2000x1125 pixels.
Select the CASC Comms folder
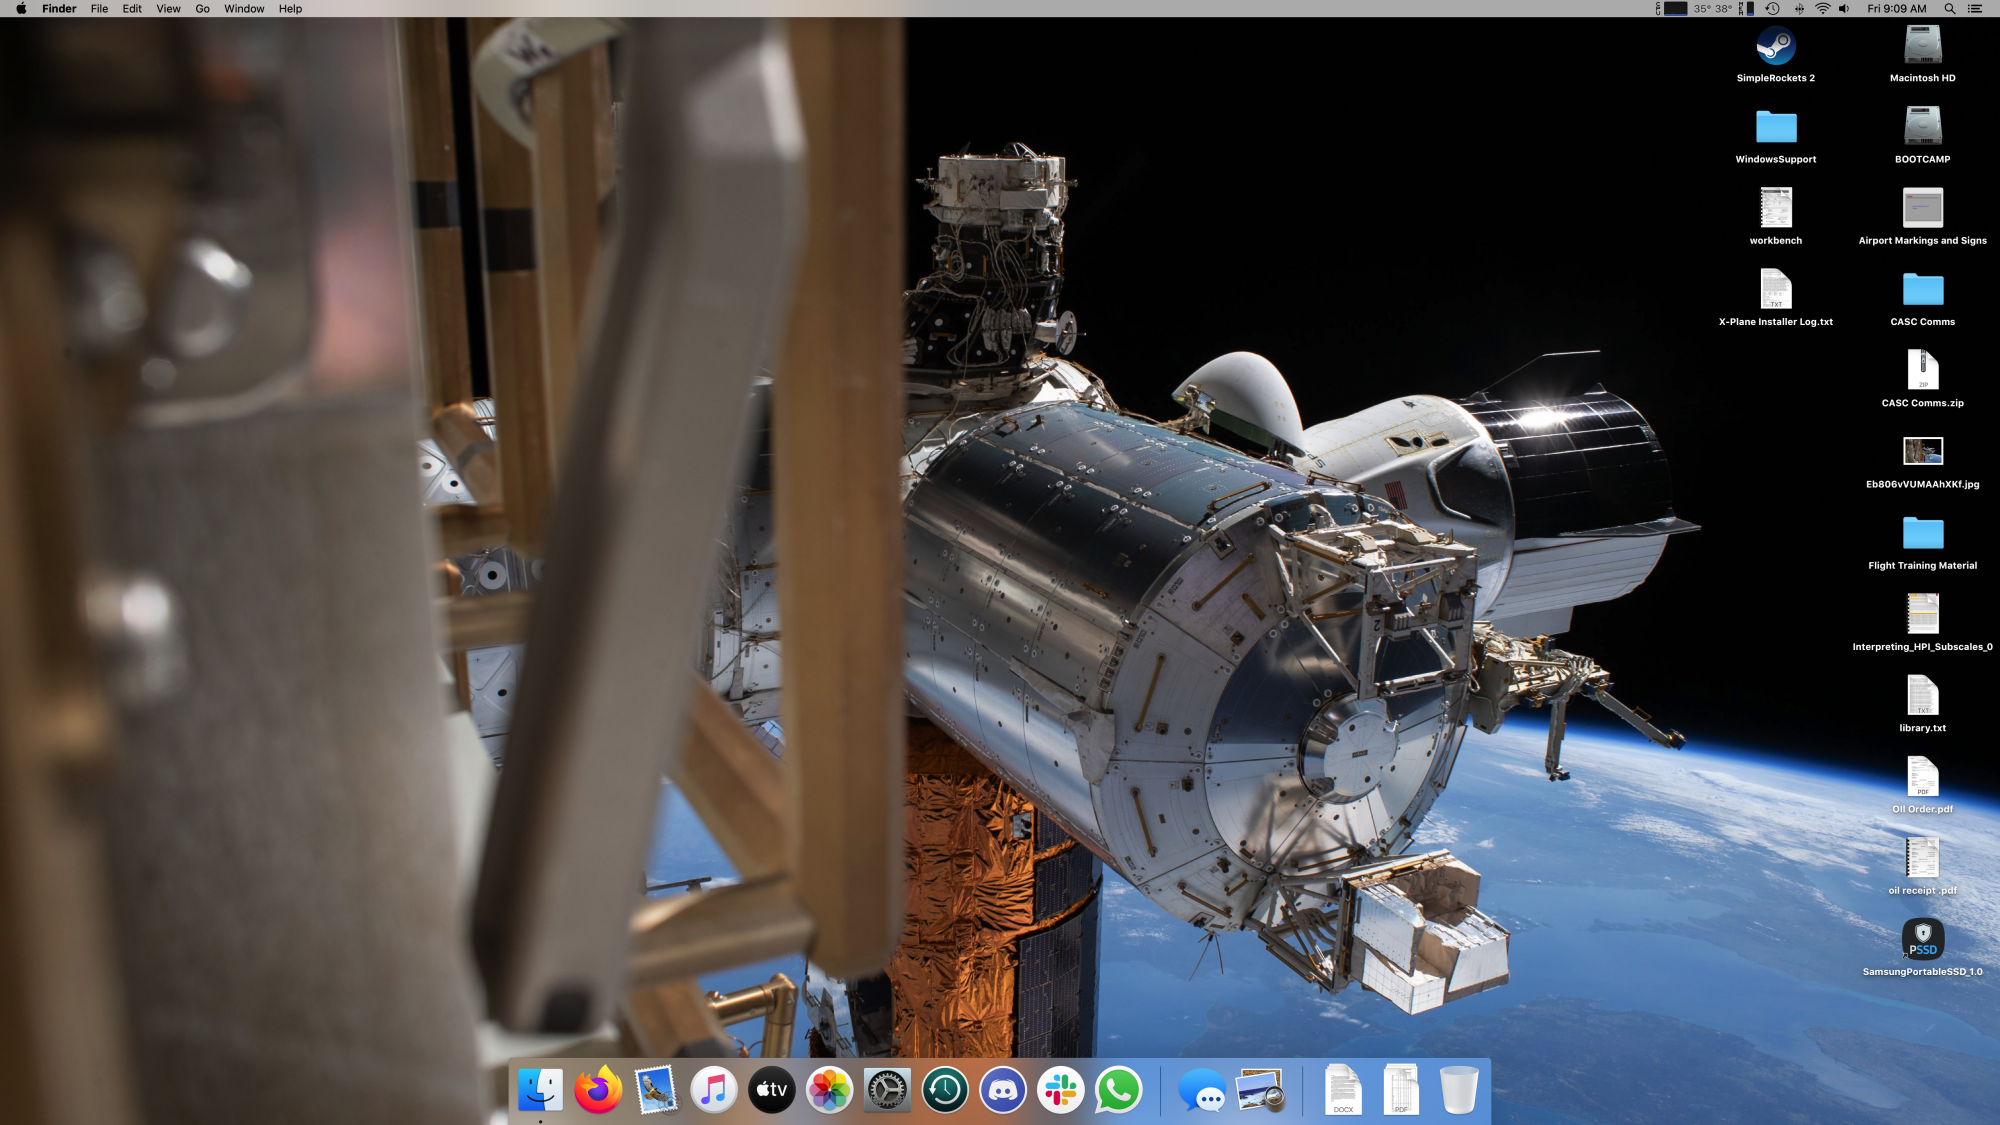[1923, 289]
